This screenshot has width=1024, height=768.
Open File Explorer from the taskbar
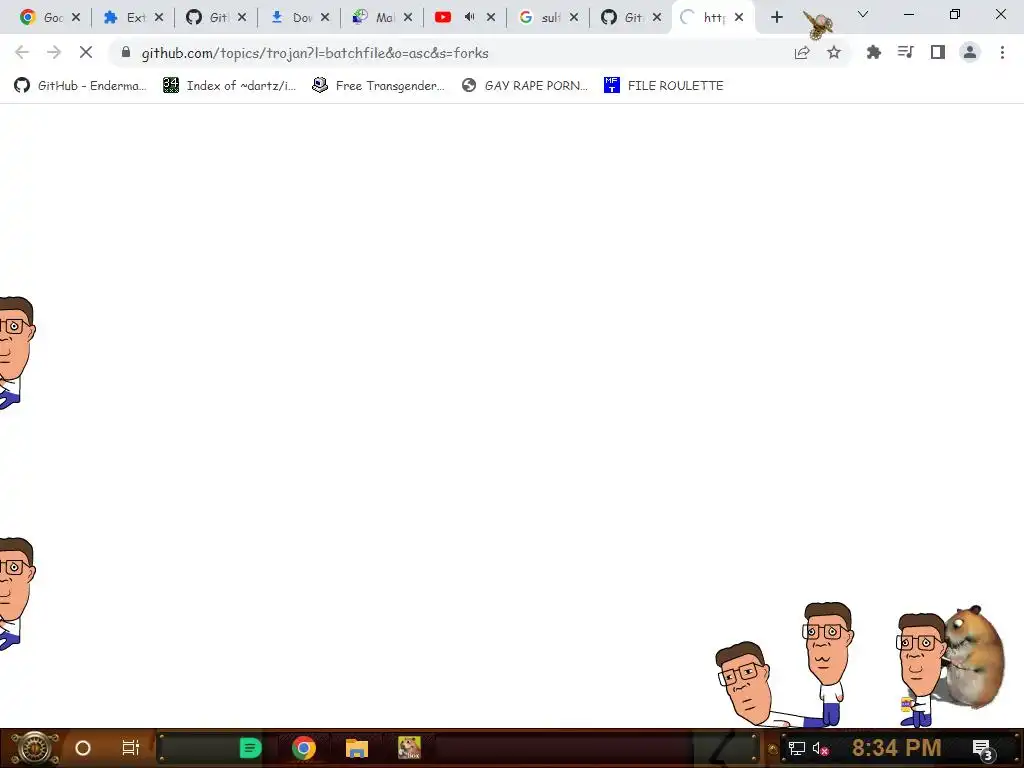click(x=357, y=748)
